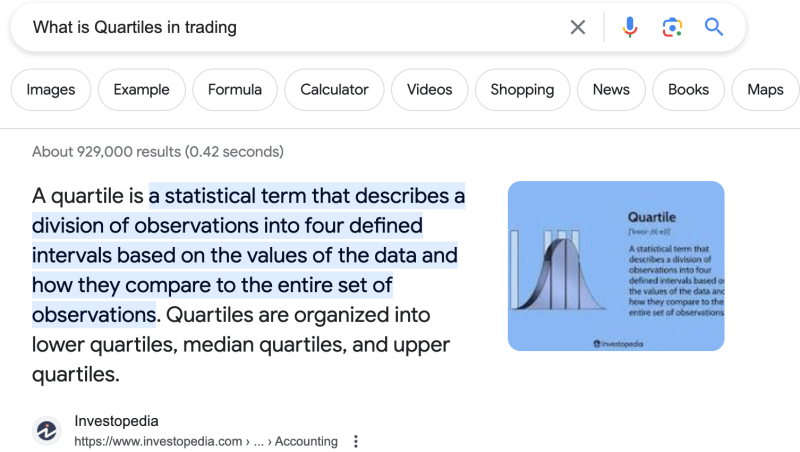Switch to the Videos tab
Viewport: 800px width, 452px height.
click(x=429, y=90)
